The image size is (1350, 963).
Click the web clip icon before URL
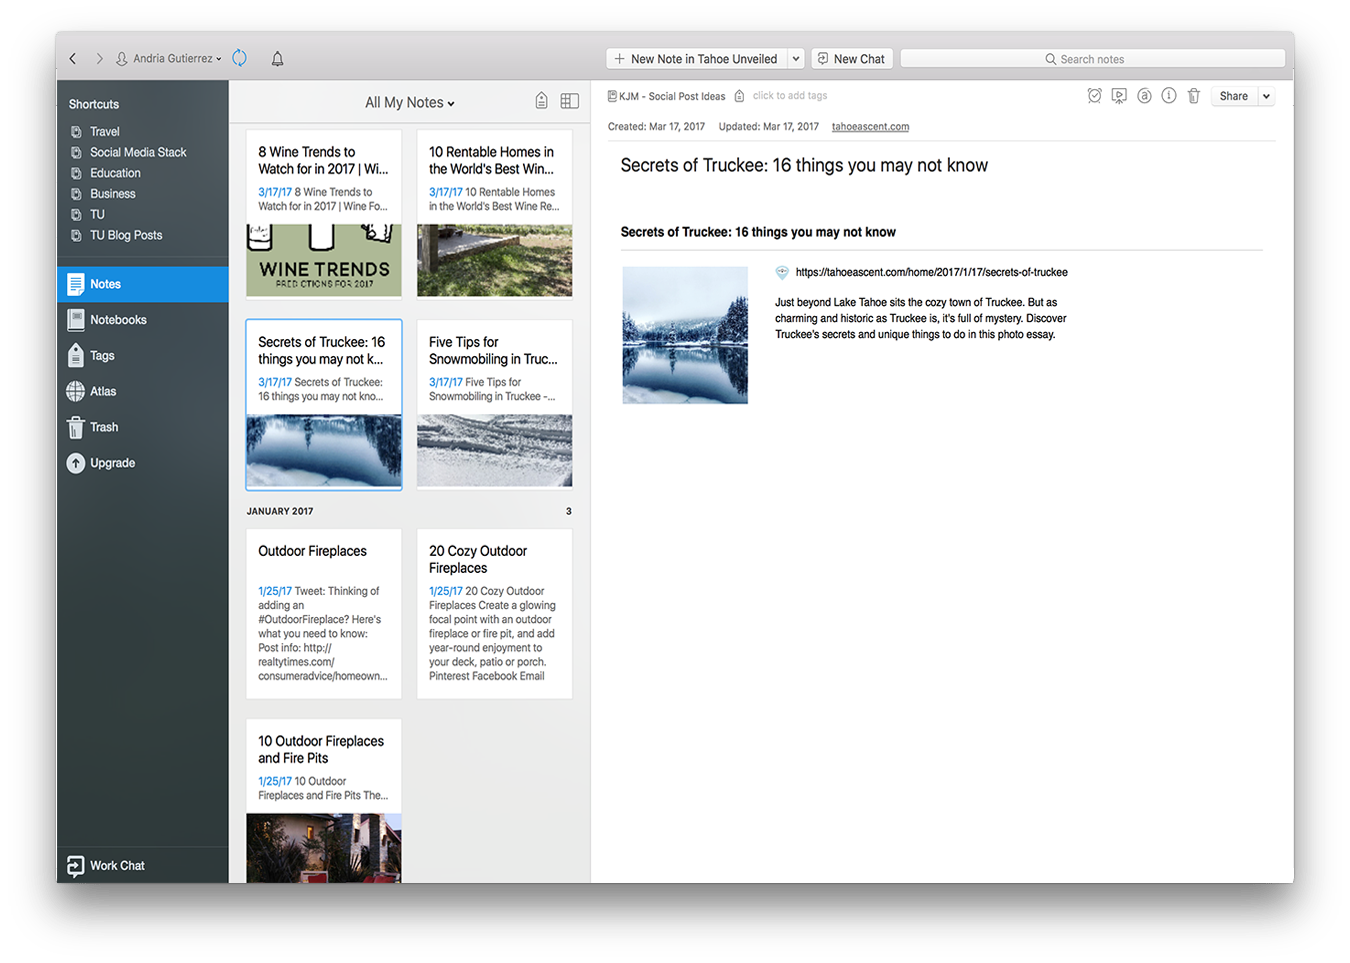[x=782, y=272]
